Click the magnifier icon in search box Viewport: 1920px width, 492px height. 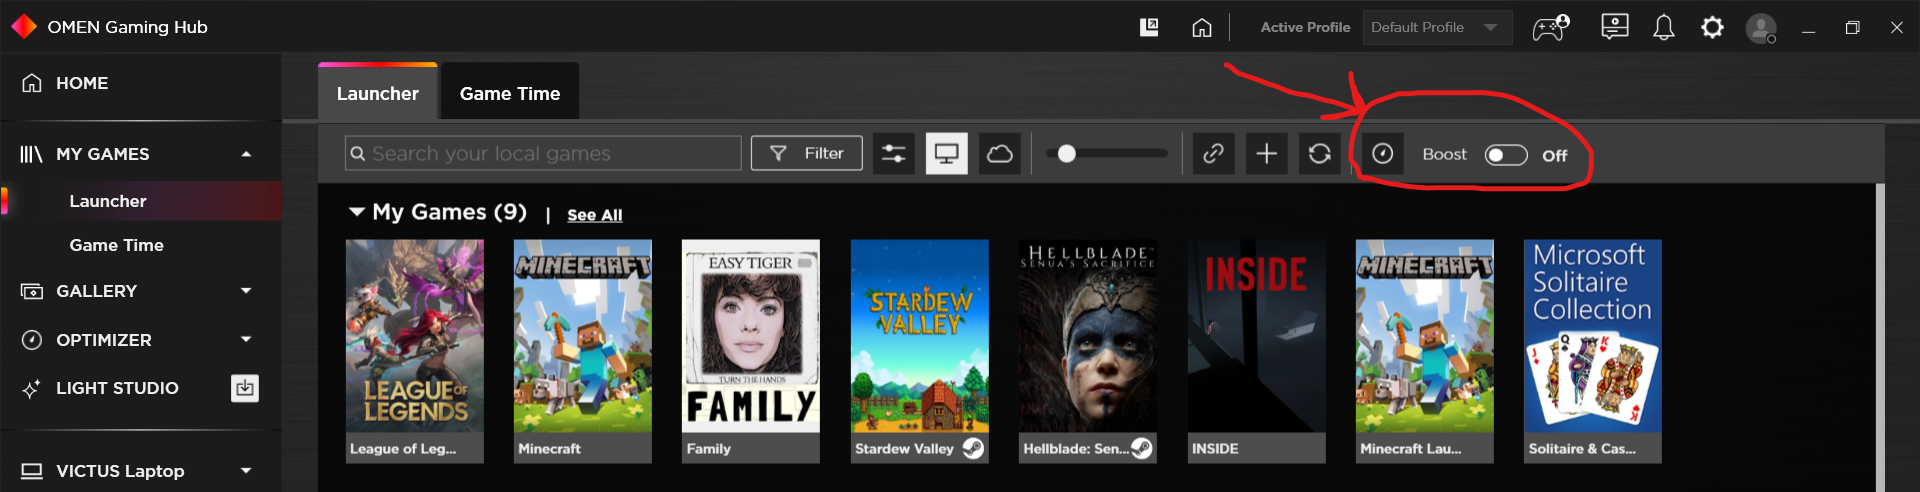(357, 153)
